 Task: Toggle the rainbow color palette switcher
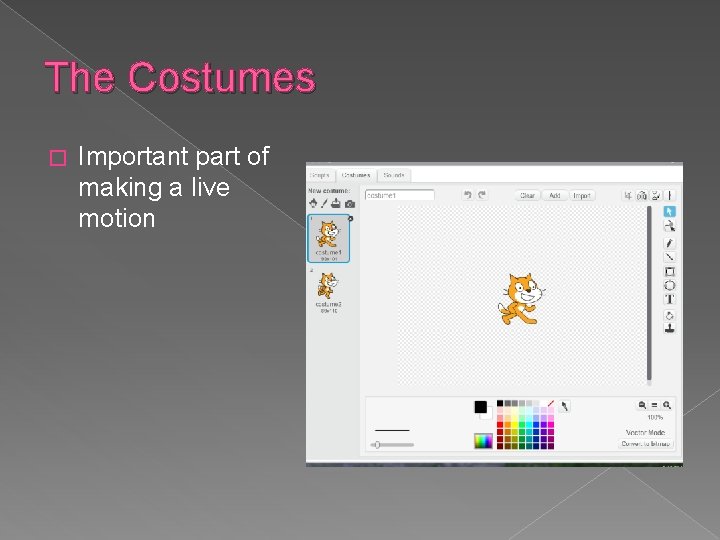point(483,441)
